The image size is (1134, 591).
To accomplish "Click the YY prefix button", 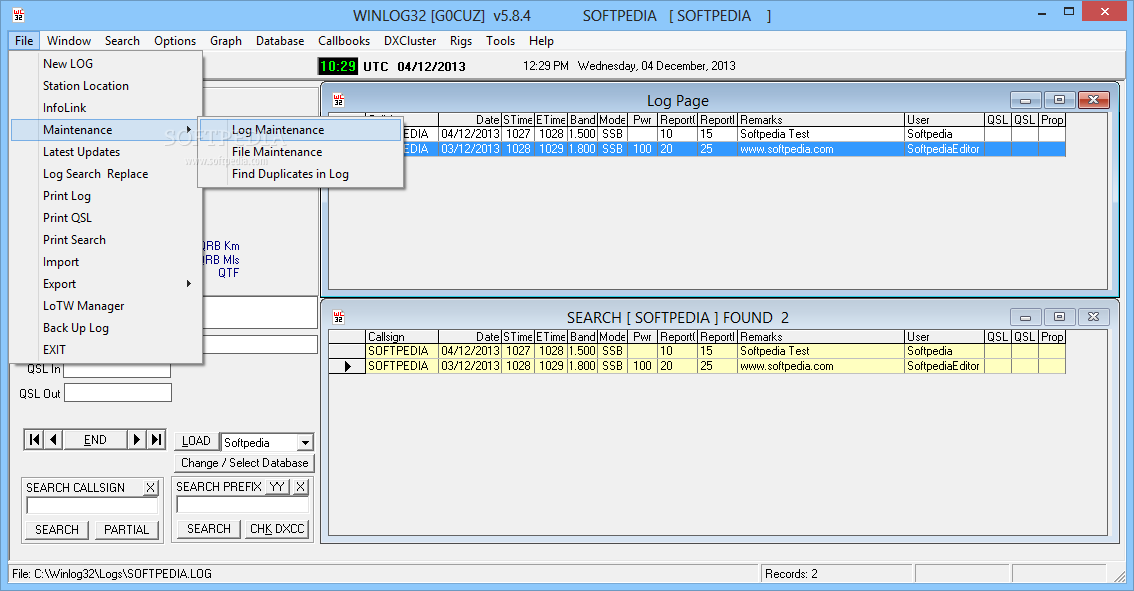I will pos(277,487).
